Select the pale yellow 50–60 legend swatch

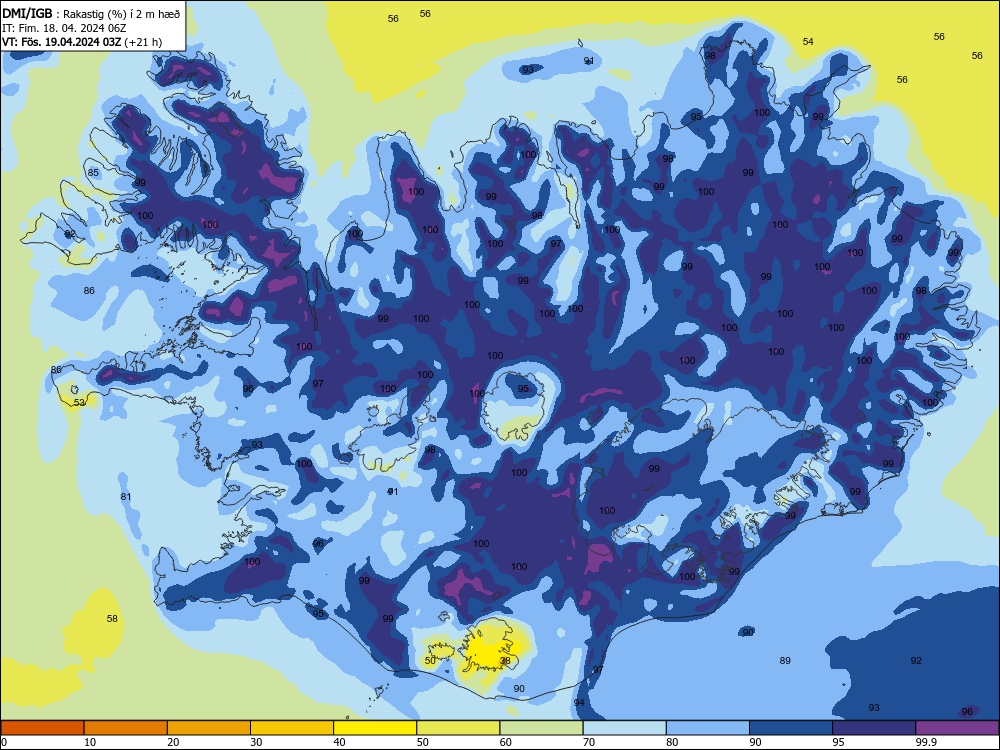pos(458,728)
